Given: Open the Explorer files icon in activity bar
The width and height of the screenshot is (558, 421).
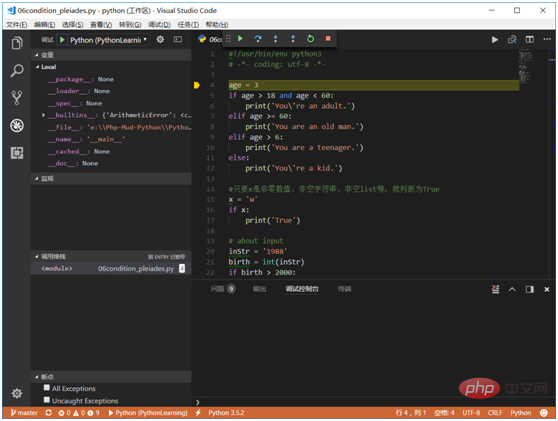Looking at the screenshot, I should click(x=17, y=43).
